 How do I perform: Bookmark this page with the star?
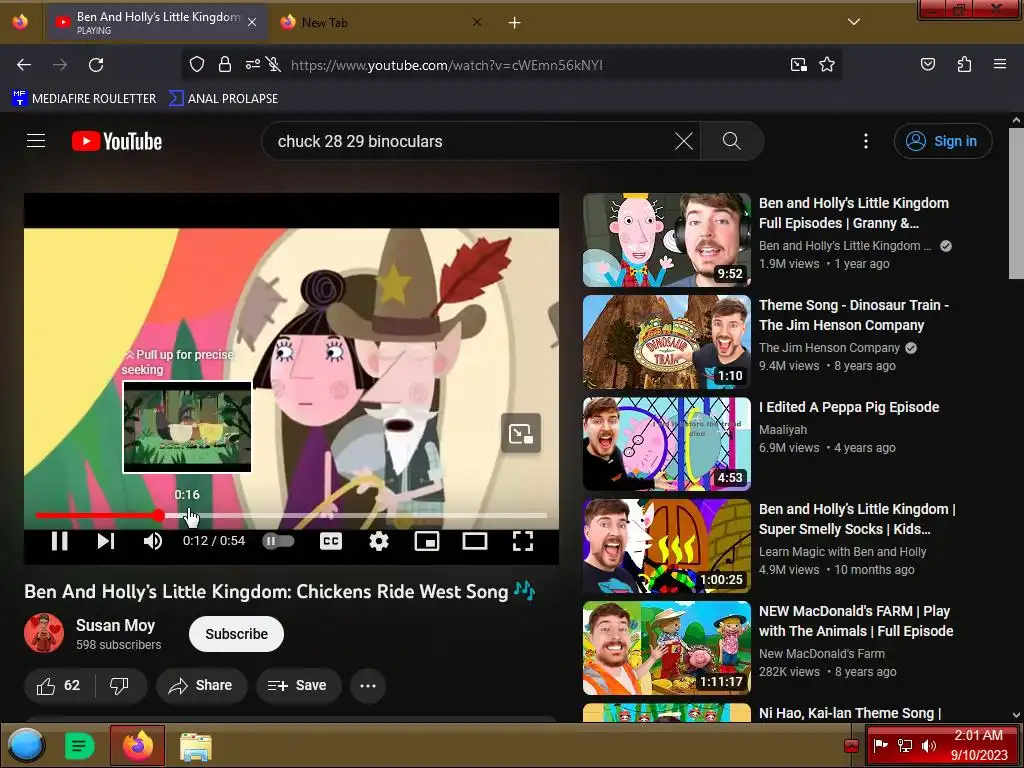point(827,64)
